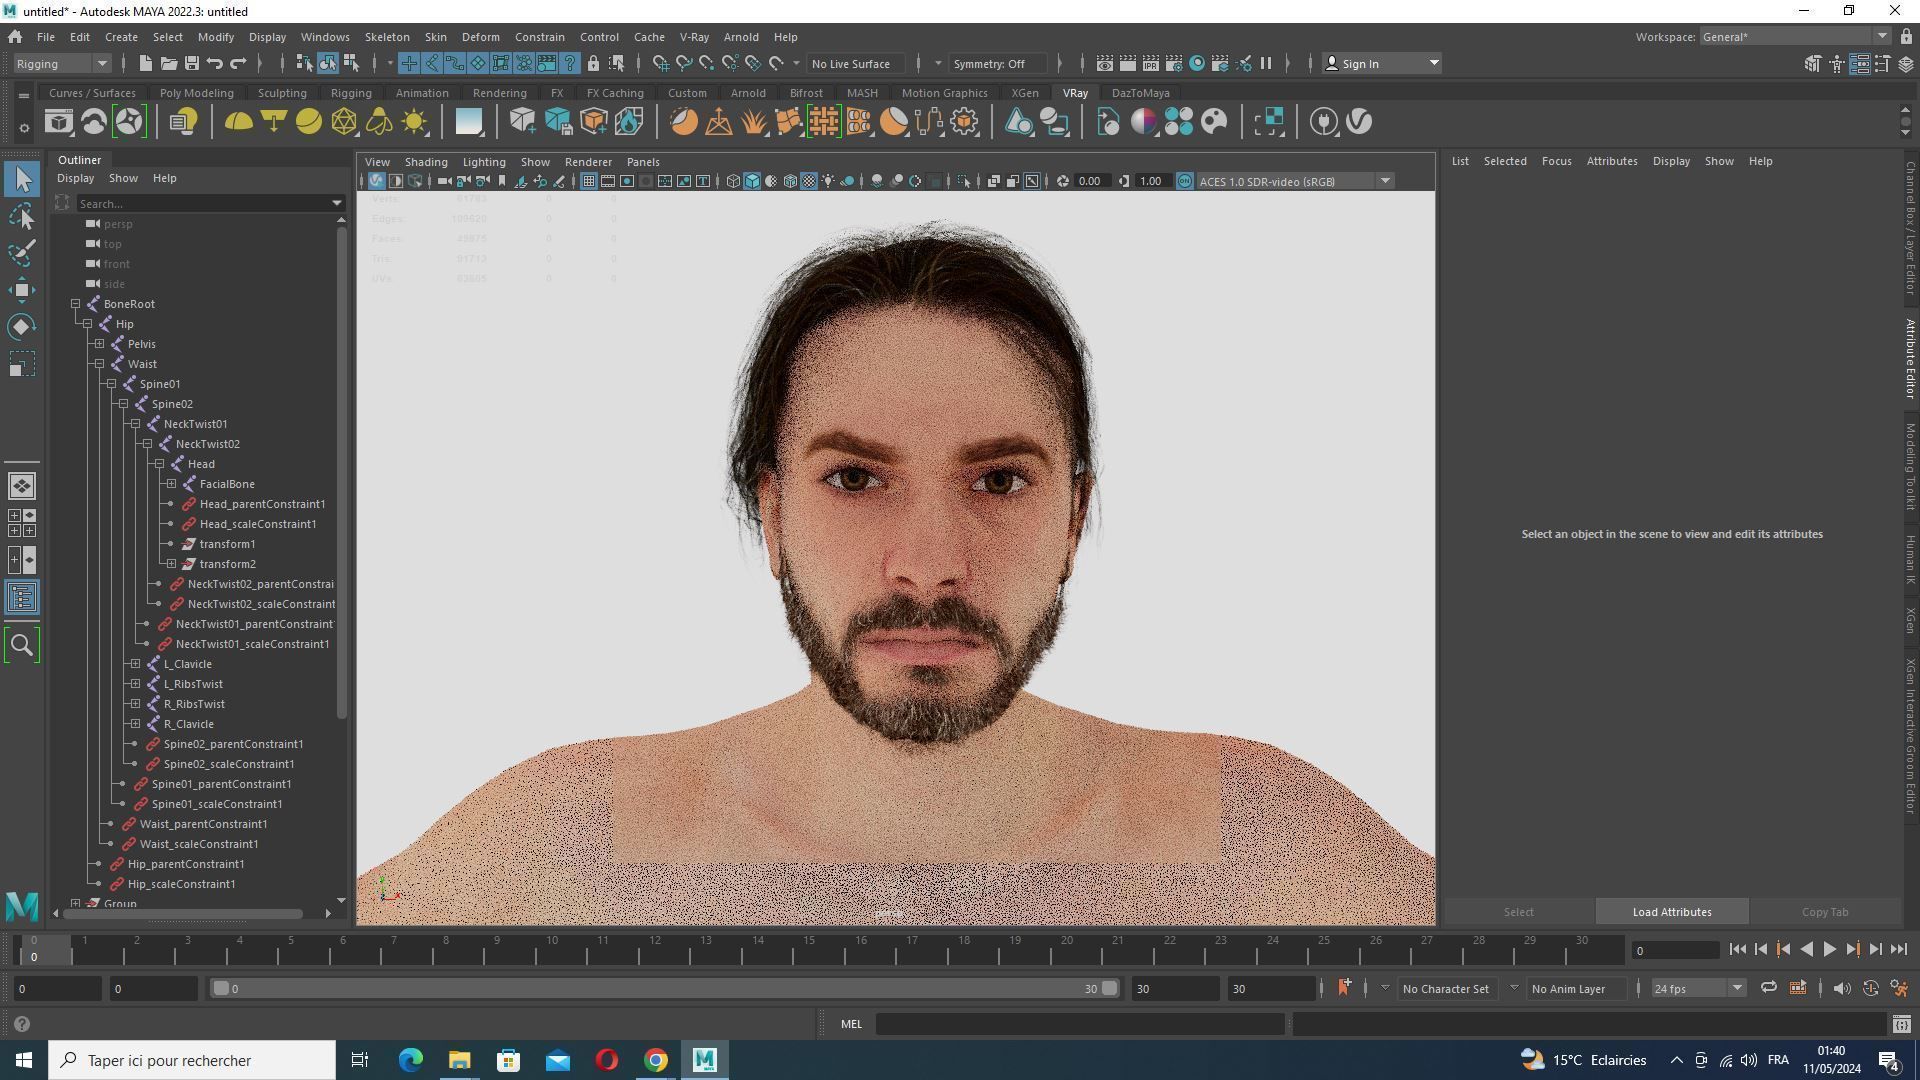Image resolution: width=1920 pixels, height=1080 pixels.
Task: Click the save scene icon in status line
Action: 192,63
